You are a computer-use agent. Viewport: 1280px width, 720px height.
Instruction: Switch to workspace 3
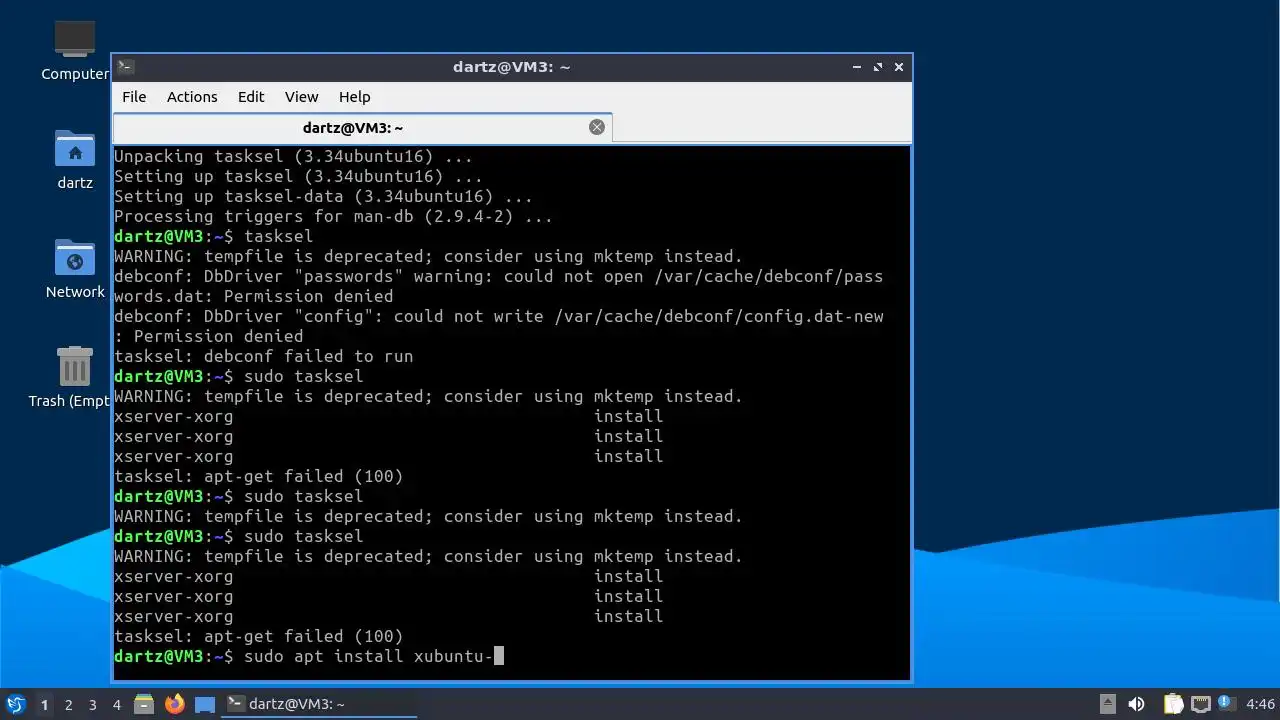click(x=93, y=705)
